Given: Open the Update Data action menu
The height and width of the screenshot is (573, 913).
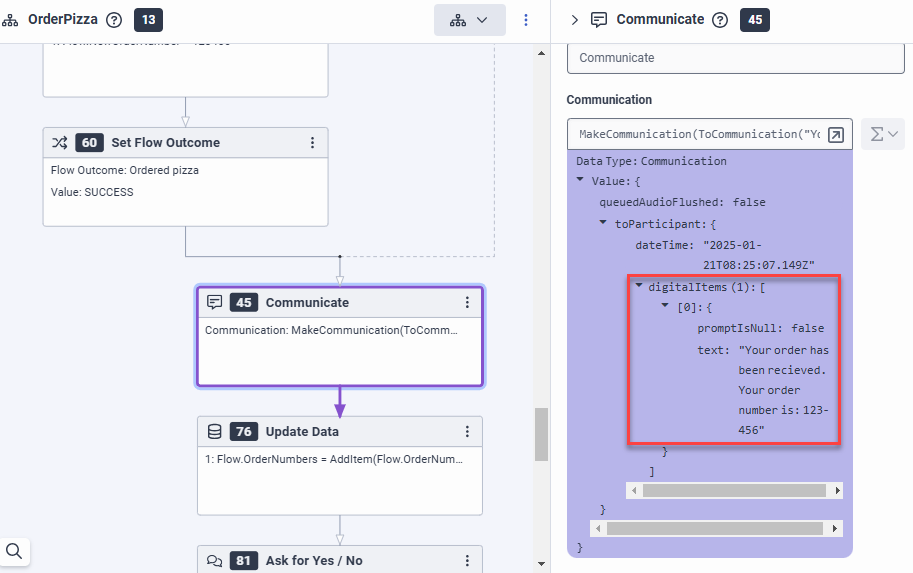Looking at the screenshot, I should click(467, 432).
